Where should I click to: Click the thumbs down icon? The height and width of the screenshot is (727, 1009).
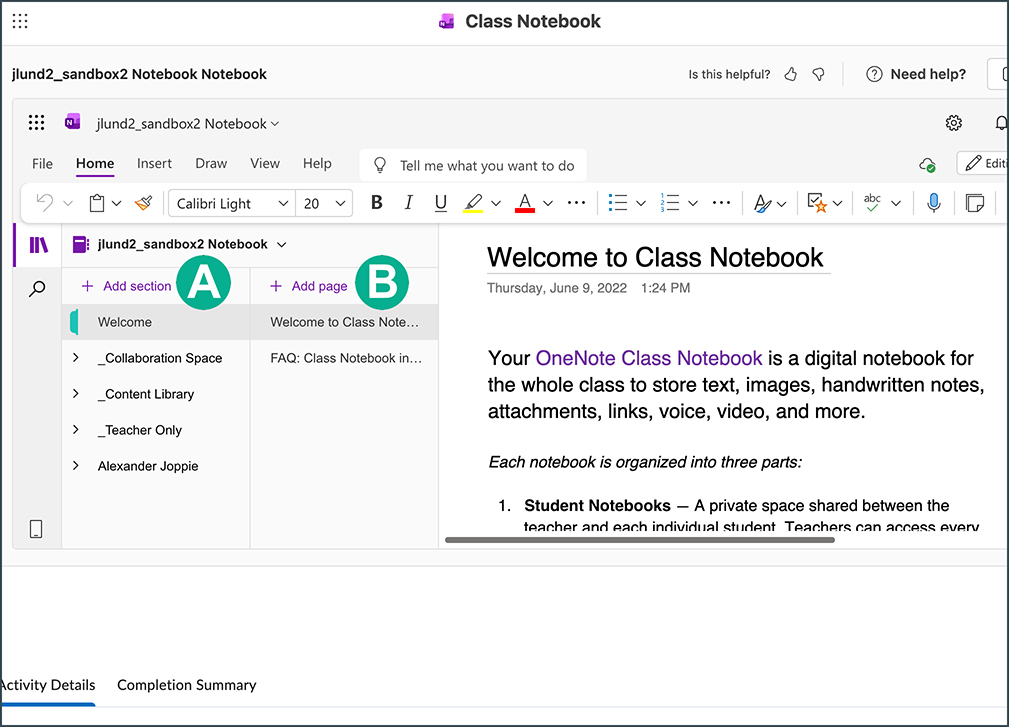coord(819,75)
